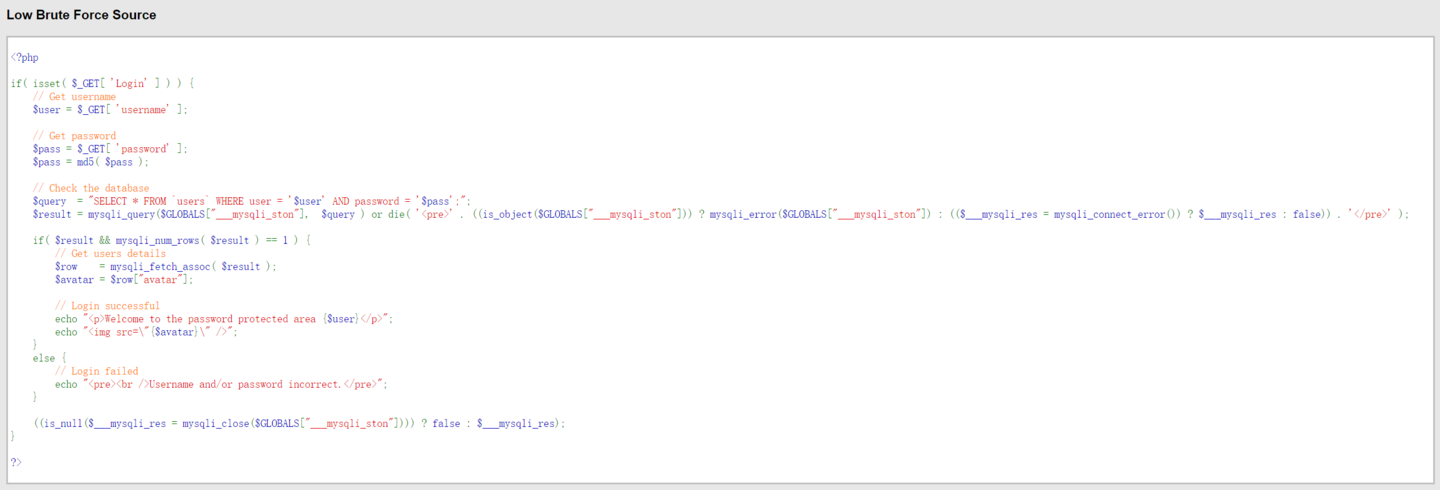
Task: Click the 'Low Brute Force Source' heading
Action: click(x=81, y=15)
